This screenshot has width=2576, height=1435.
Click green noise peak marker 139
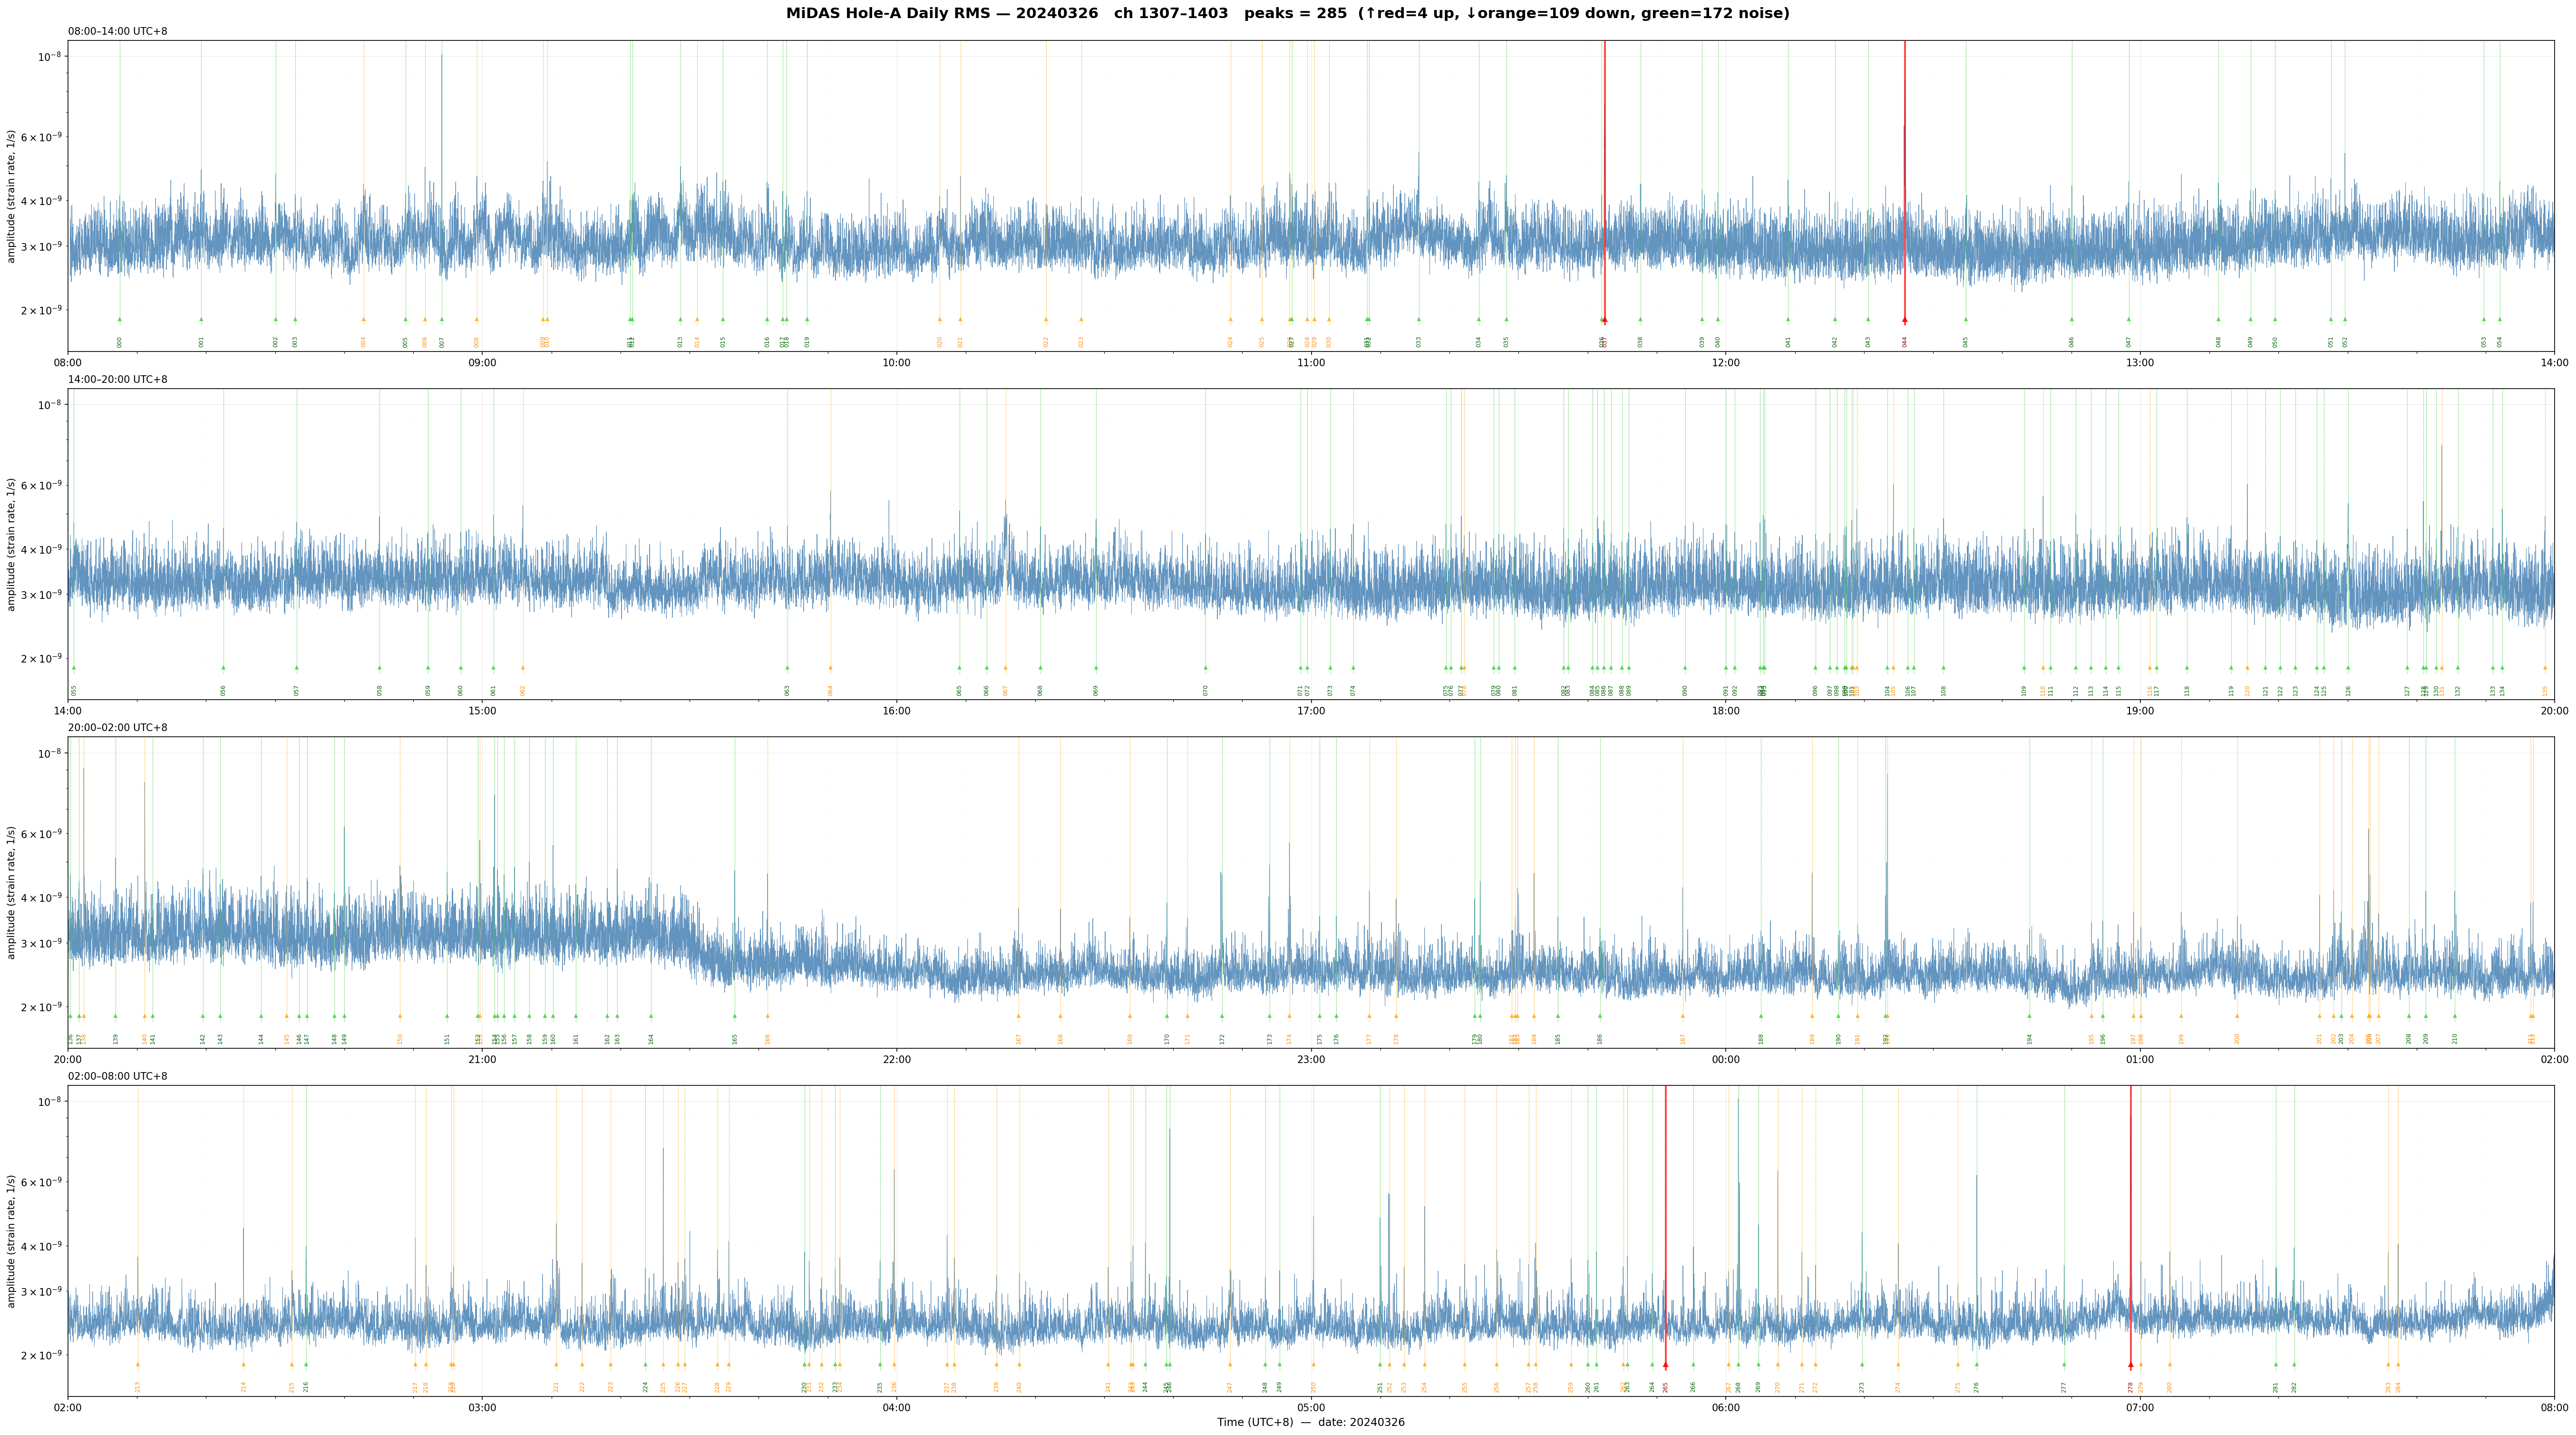(115, 1016)
